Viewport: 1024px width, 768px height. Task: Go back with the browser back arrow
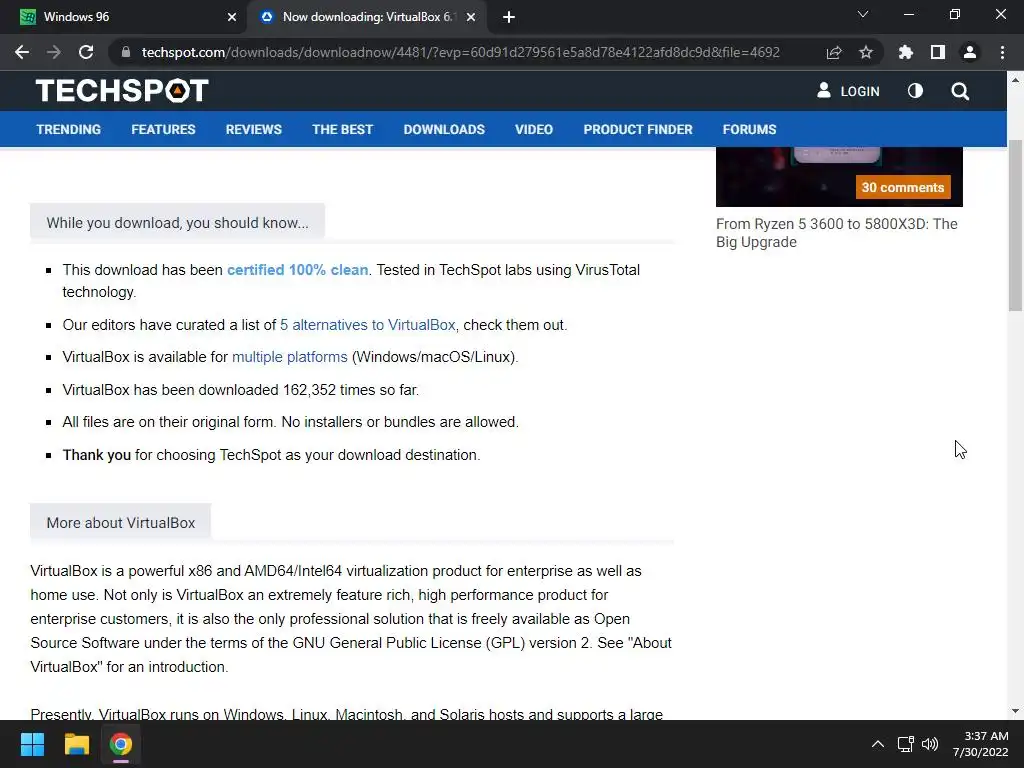pos(22,52)
